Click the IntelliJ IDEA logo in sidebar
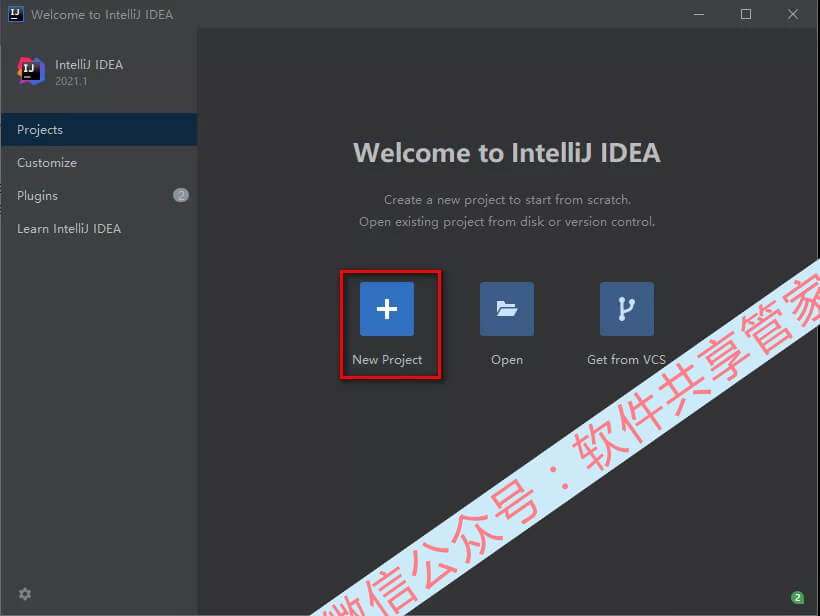This screenshot has height=616, width=820. (31, 71)
